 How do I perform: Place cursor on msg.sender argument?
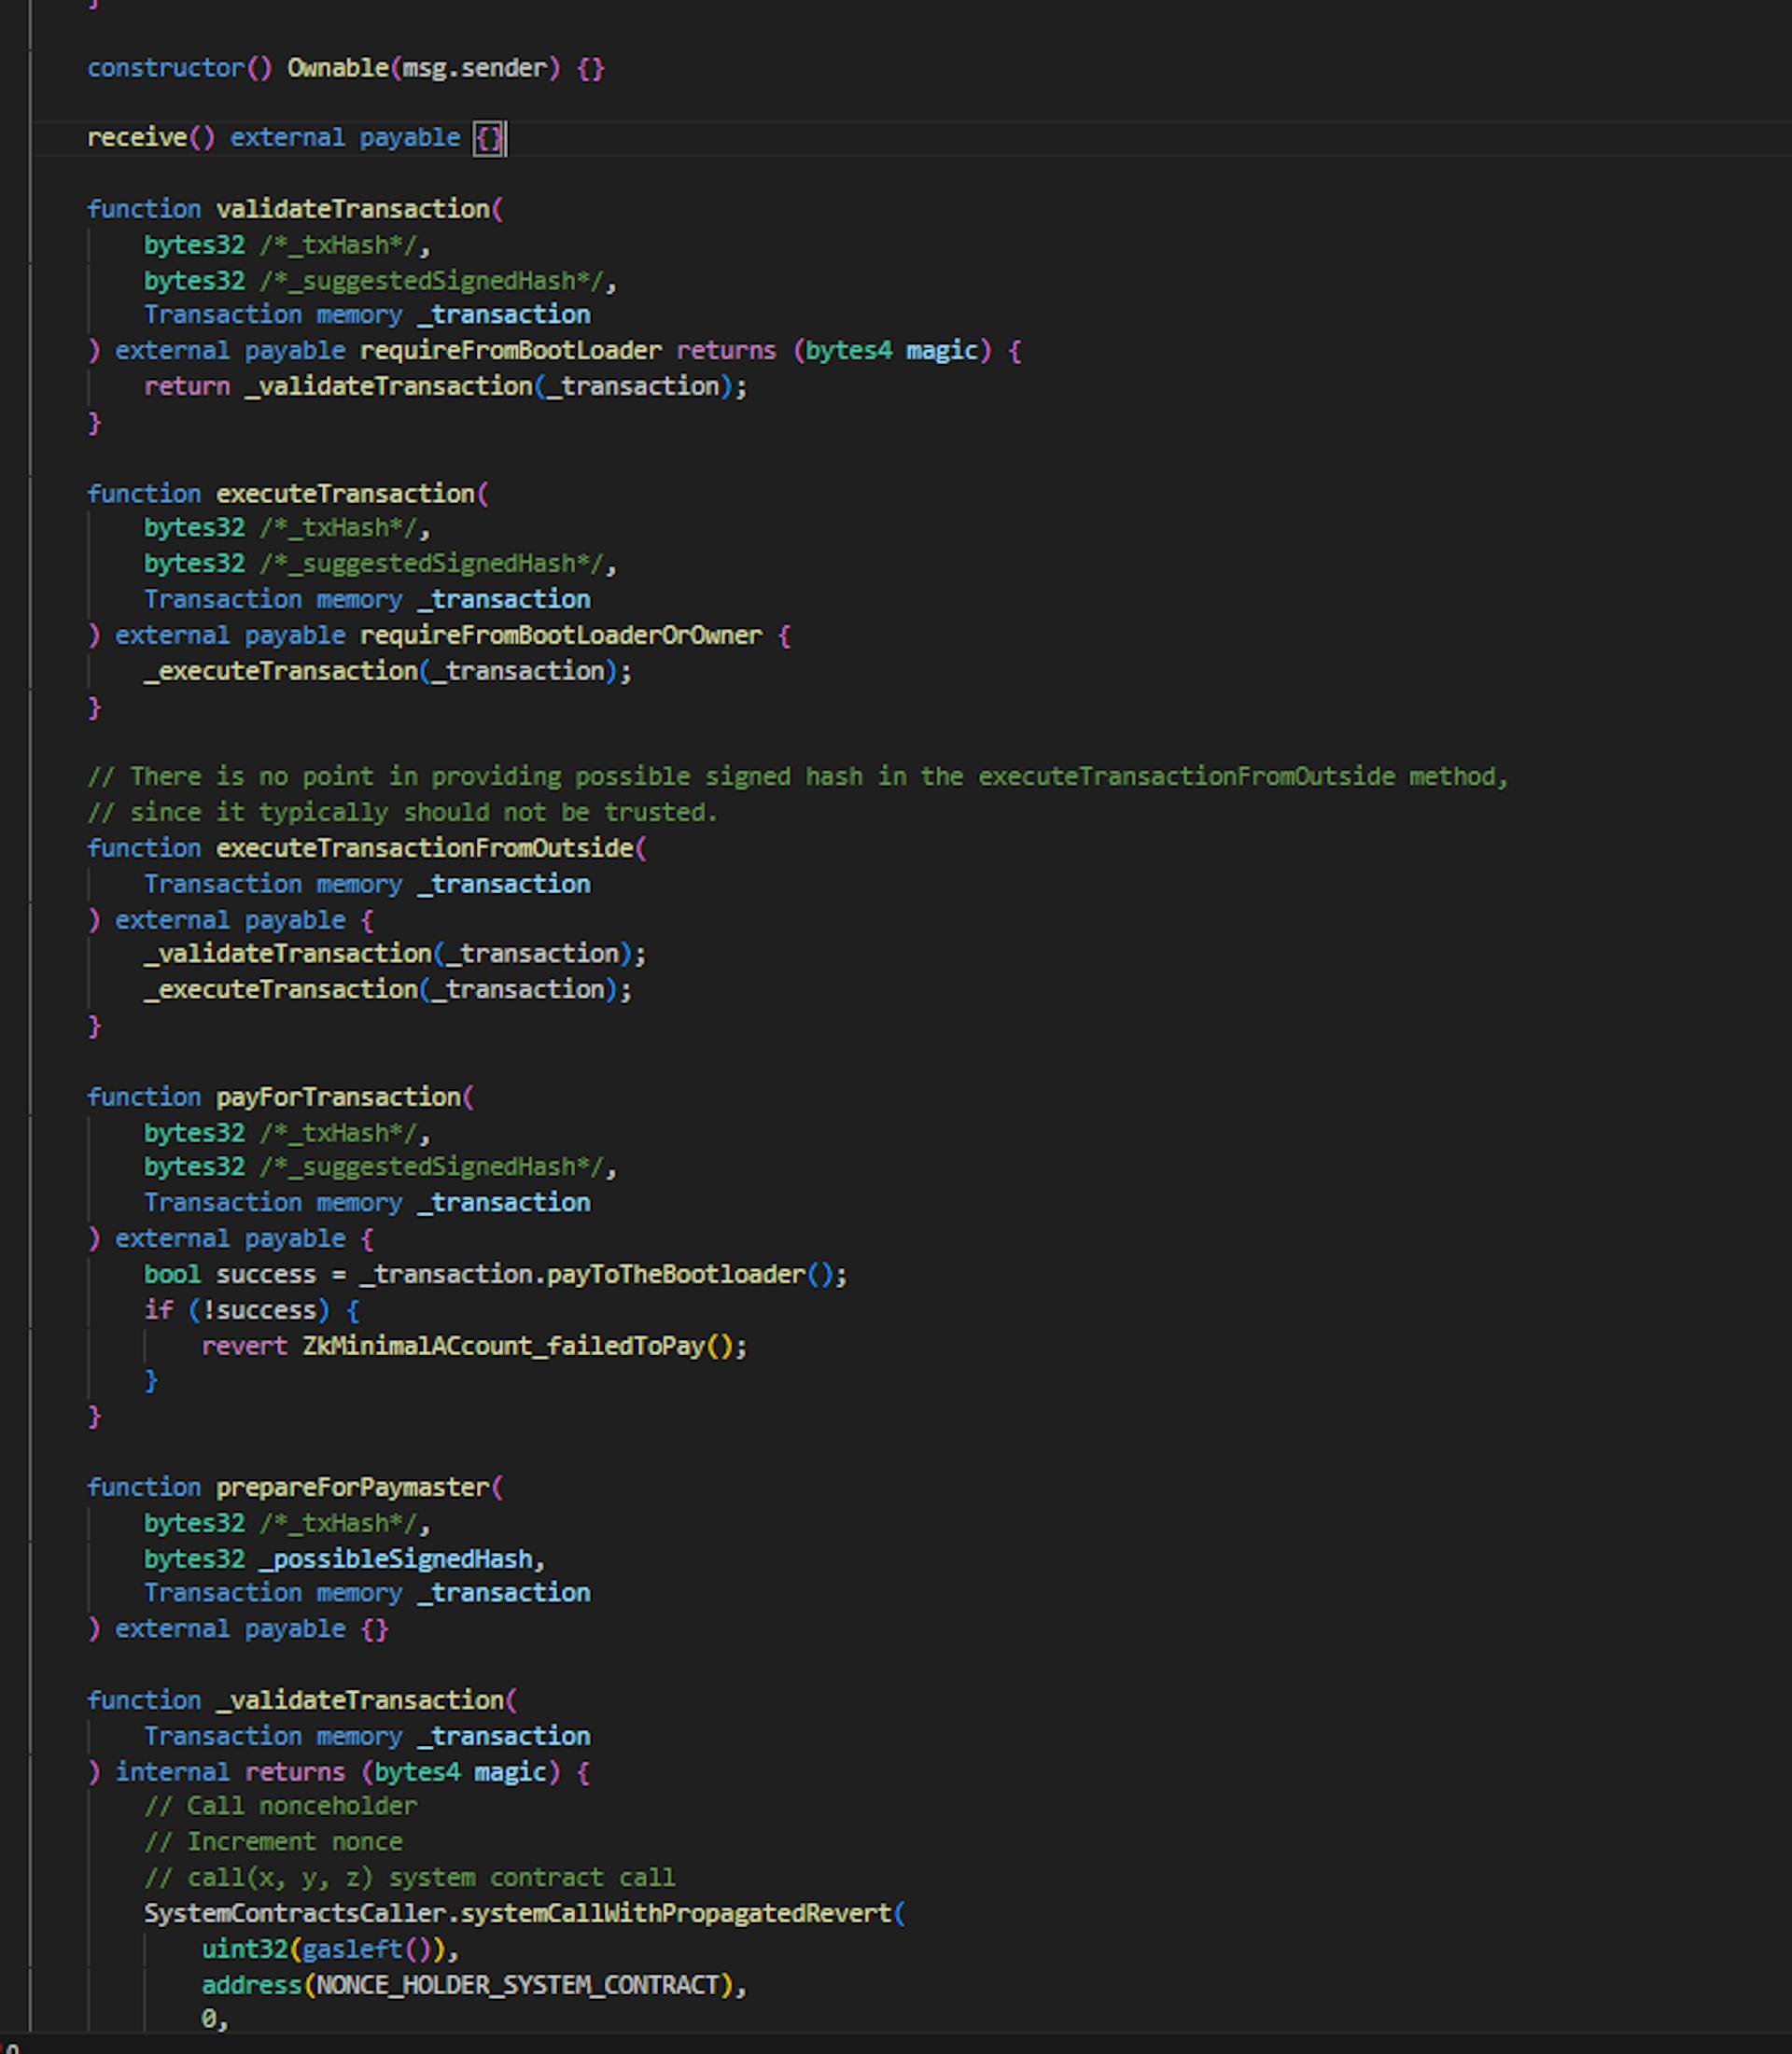pyautogui.click(x=474, y=68)
